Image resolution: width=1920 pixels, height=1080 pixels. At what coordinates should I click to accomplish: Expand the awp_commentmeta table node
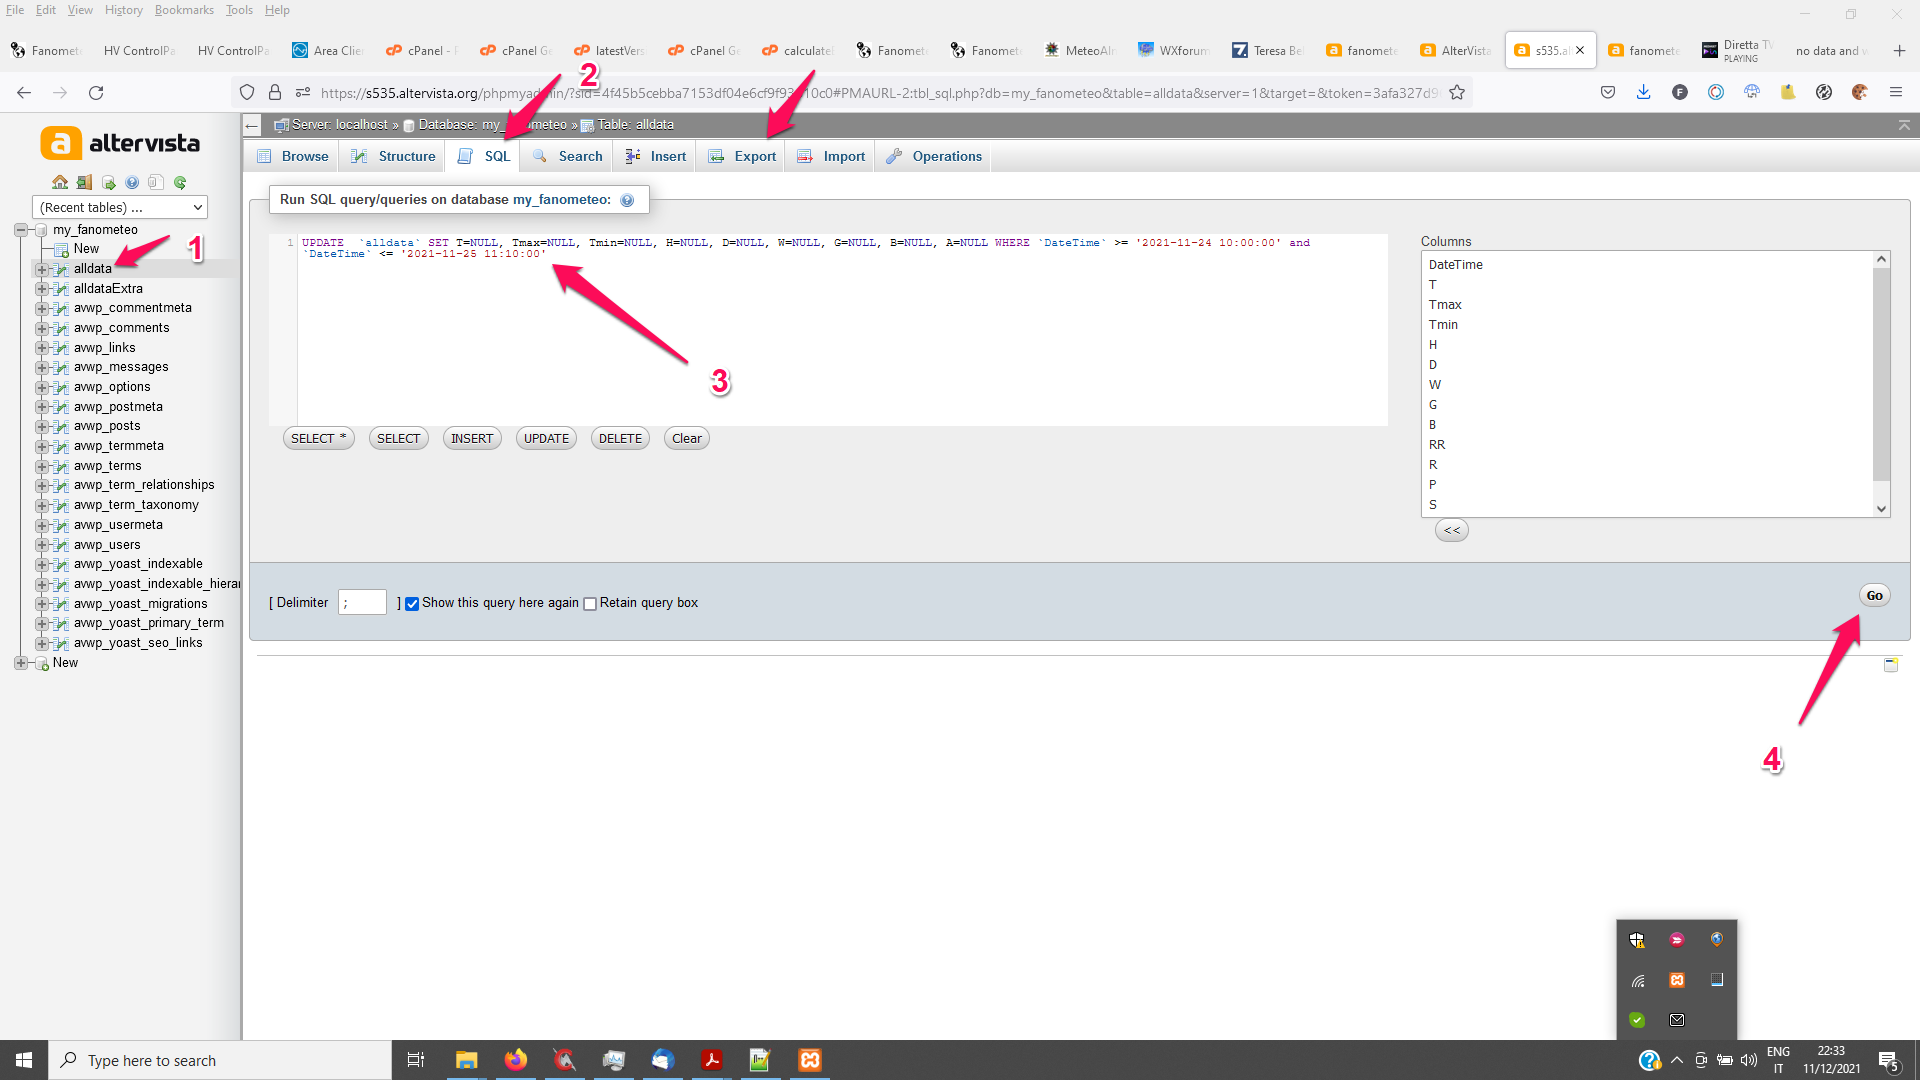[x=42, y=308]
